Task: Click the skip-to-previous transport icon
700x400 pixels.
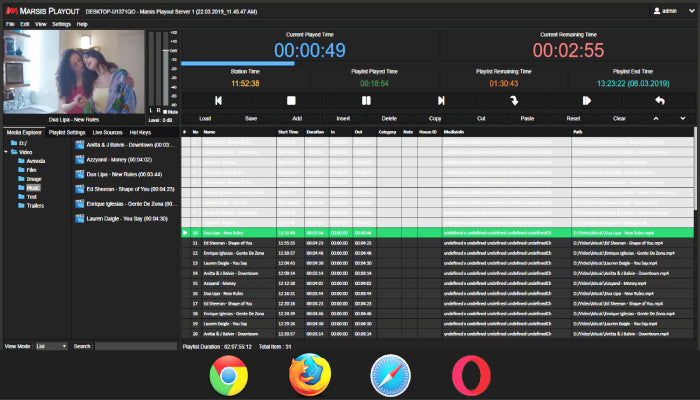Action: pyautogui.click(x=218, y=101)
